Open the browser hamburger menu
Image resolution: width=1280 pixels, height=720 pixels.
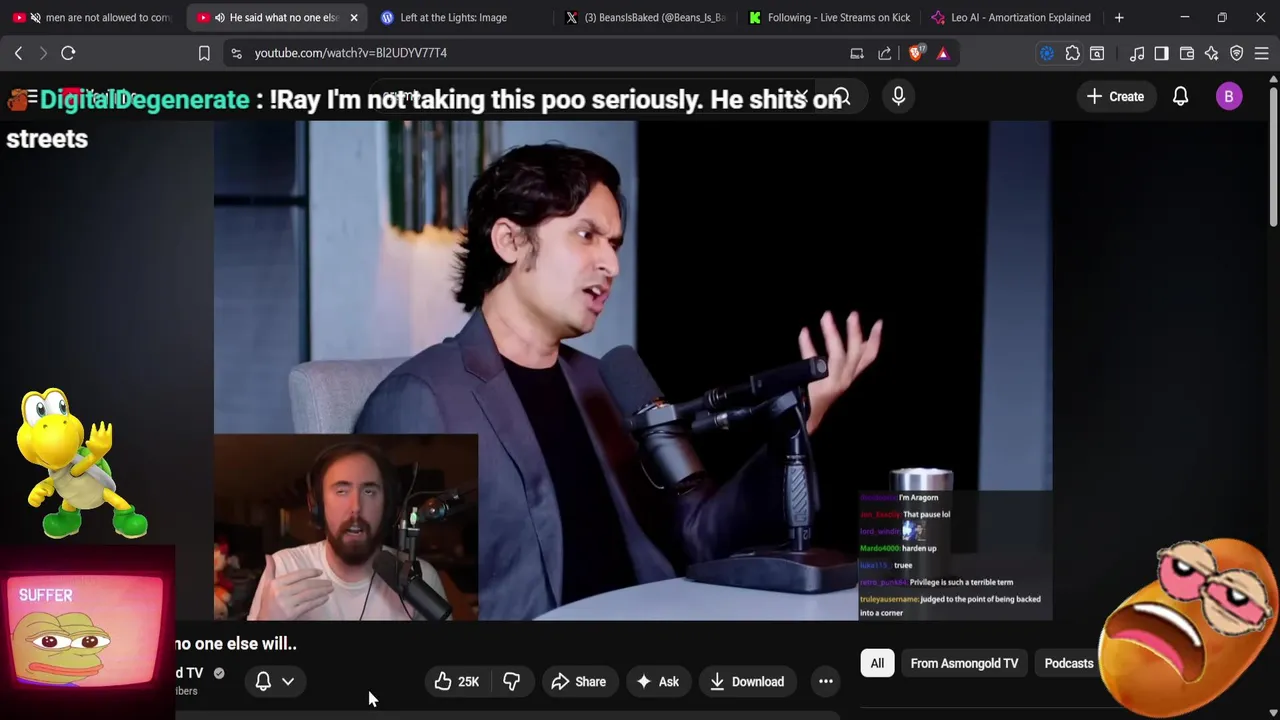tap(1261, 53)
